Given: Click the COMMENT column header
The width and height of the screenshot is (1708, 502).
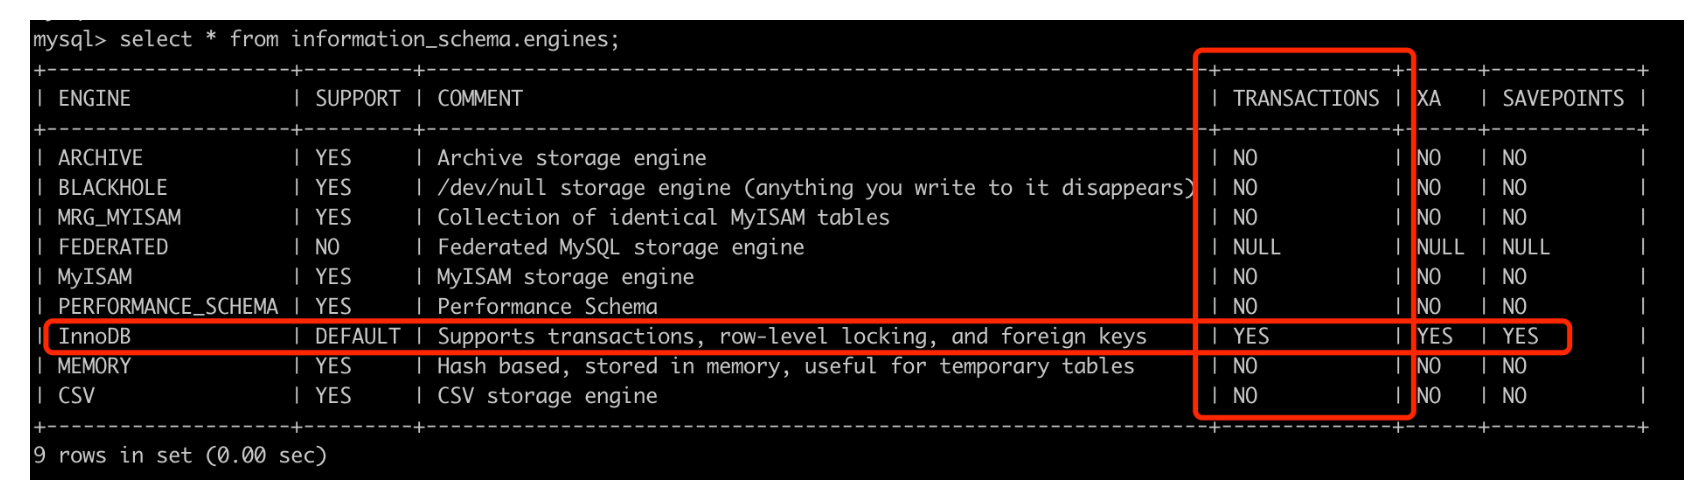Looking at the screenshot, I should pos(480,98).
